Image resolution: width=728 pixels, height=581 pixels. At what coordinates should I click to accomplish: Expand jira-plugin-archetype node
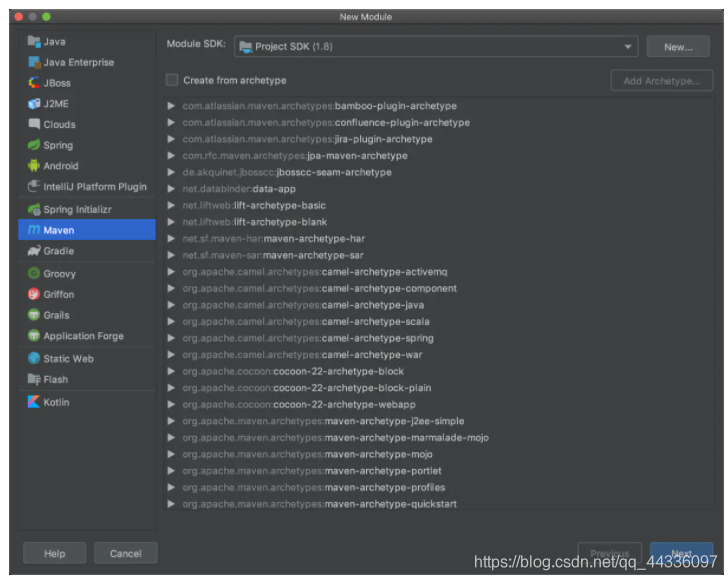[x=171, y=139]
